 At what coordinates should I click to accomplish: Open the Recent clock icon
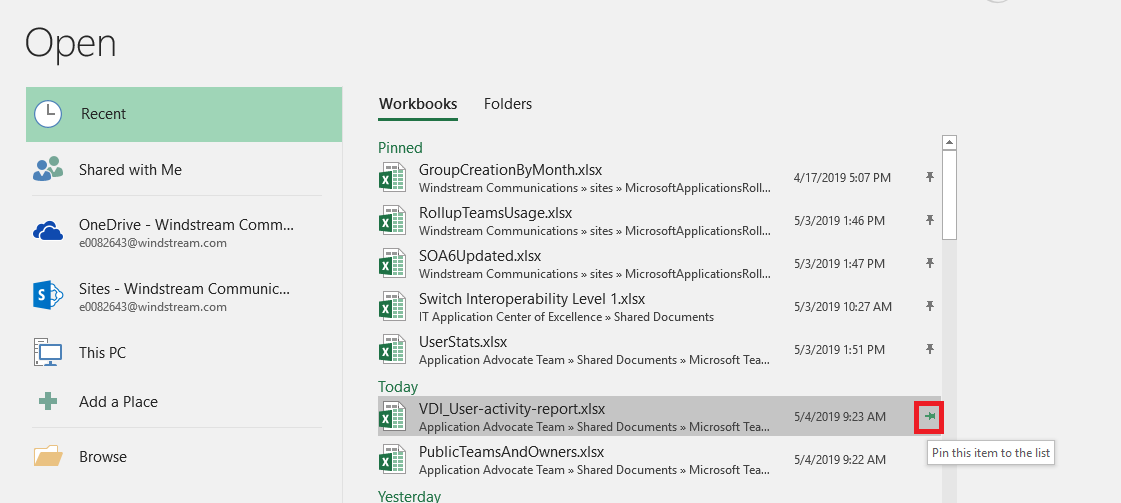[x=48, y=114]
